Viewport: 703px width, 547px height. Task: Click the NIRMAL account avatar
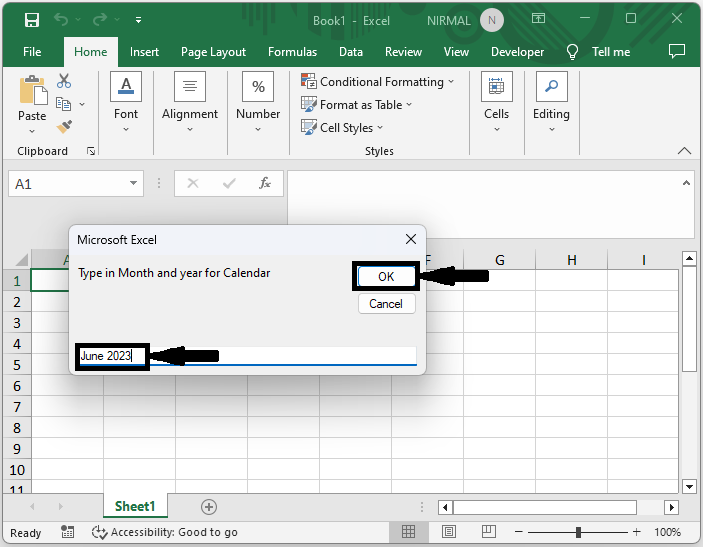point(491,20)
